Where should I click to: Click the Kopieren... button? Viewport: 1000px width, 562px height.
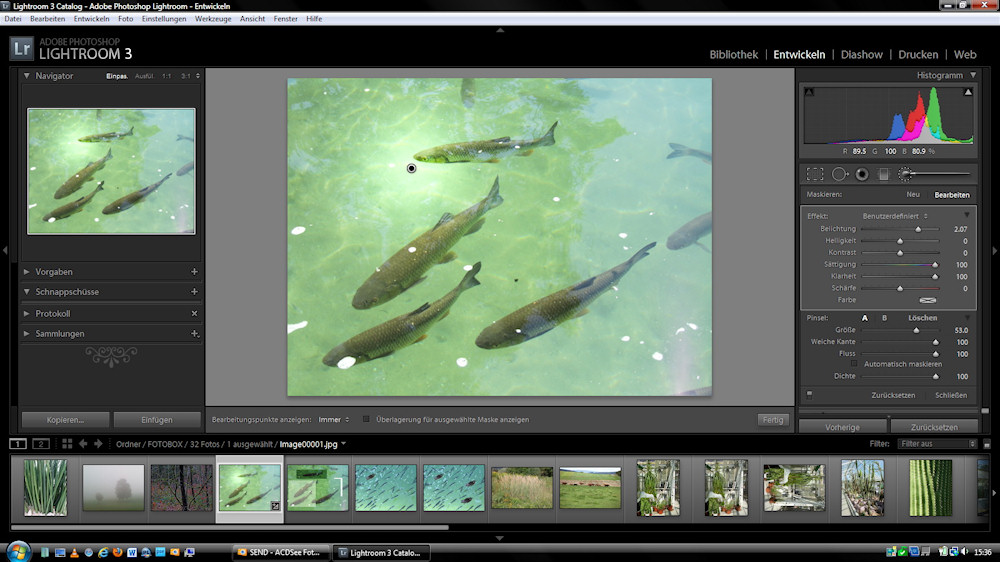tap(66, 420)
